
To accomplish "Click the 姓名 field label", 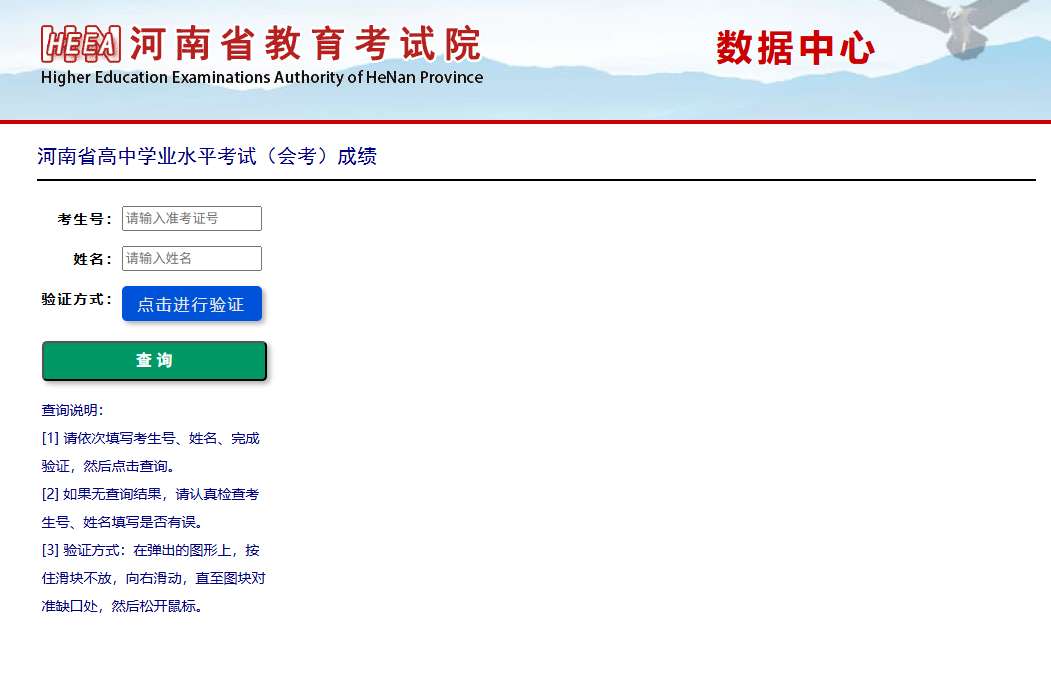I will pyautogui.click(x=91, y=259).
